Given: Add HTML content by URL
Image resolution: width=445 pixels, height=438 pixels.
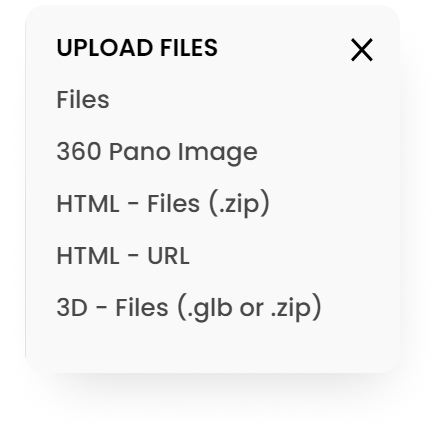Looking at the screenshot, I should tap(123, 256).
